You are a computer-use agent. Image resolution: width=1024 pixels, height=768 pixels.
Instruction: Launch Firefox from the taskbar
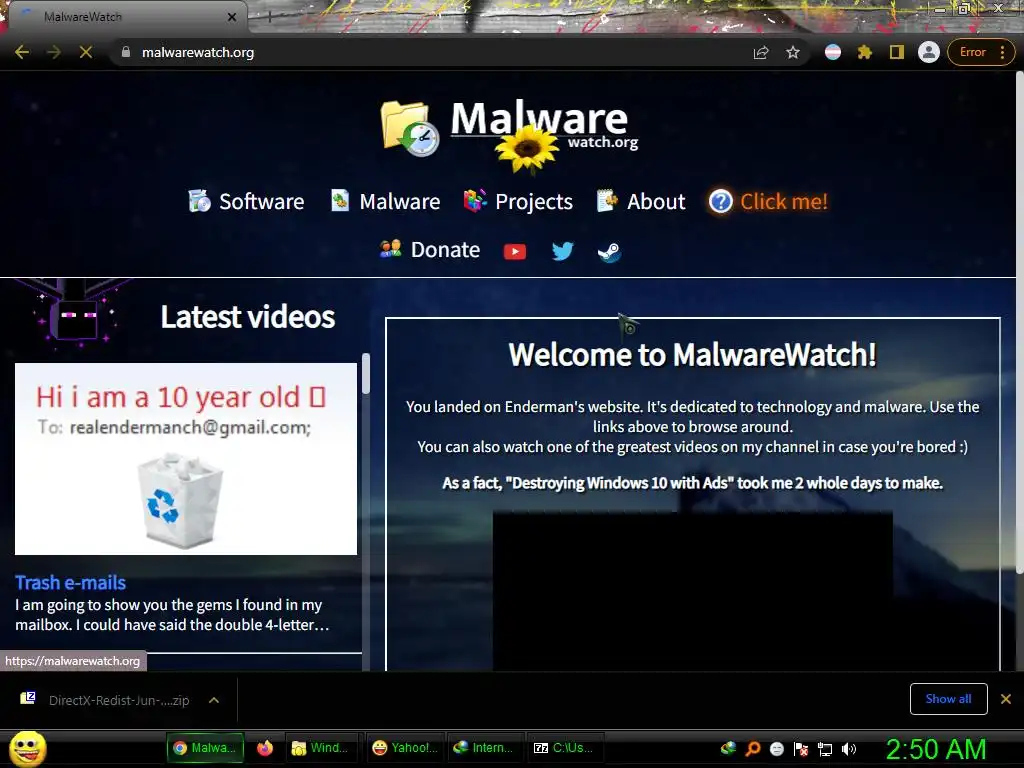pyautogui.click(x=265, y=748)
